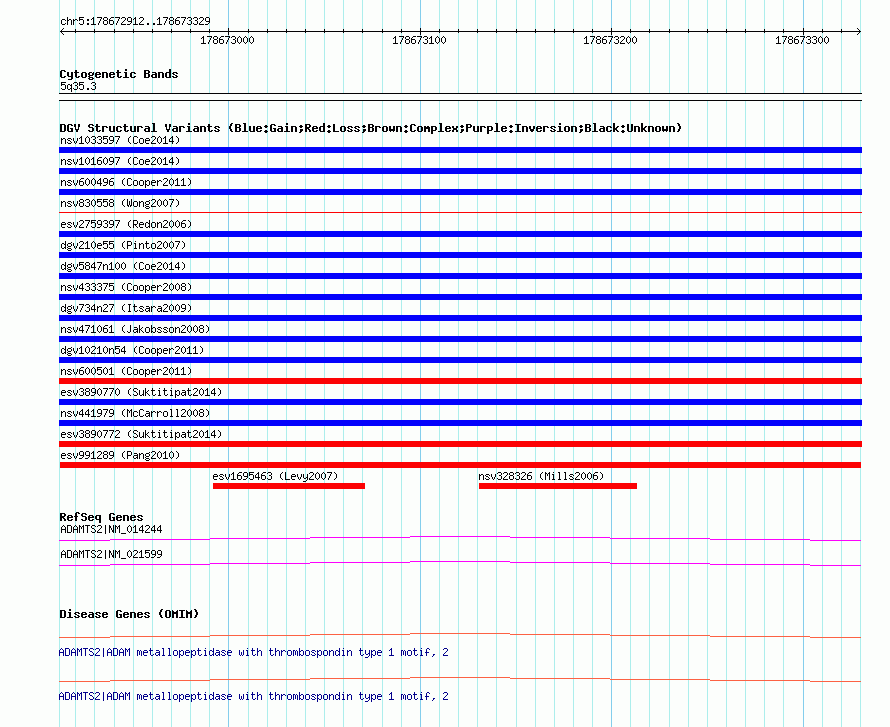Click the 178673300 ruler position label
The width and height of the screenshot is (890, 727).
pyautogui.click(x=803, y=40)
